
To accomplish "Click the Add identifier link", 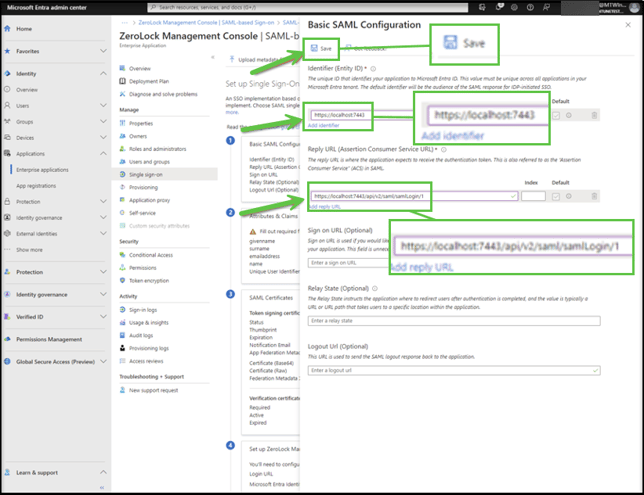I will [324, 125].
